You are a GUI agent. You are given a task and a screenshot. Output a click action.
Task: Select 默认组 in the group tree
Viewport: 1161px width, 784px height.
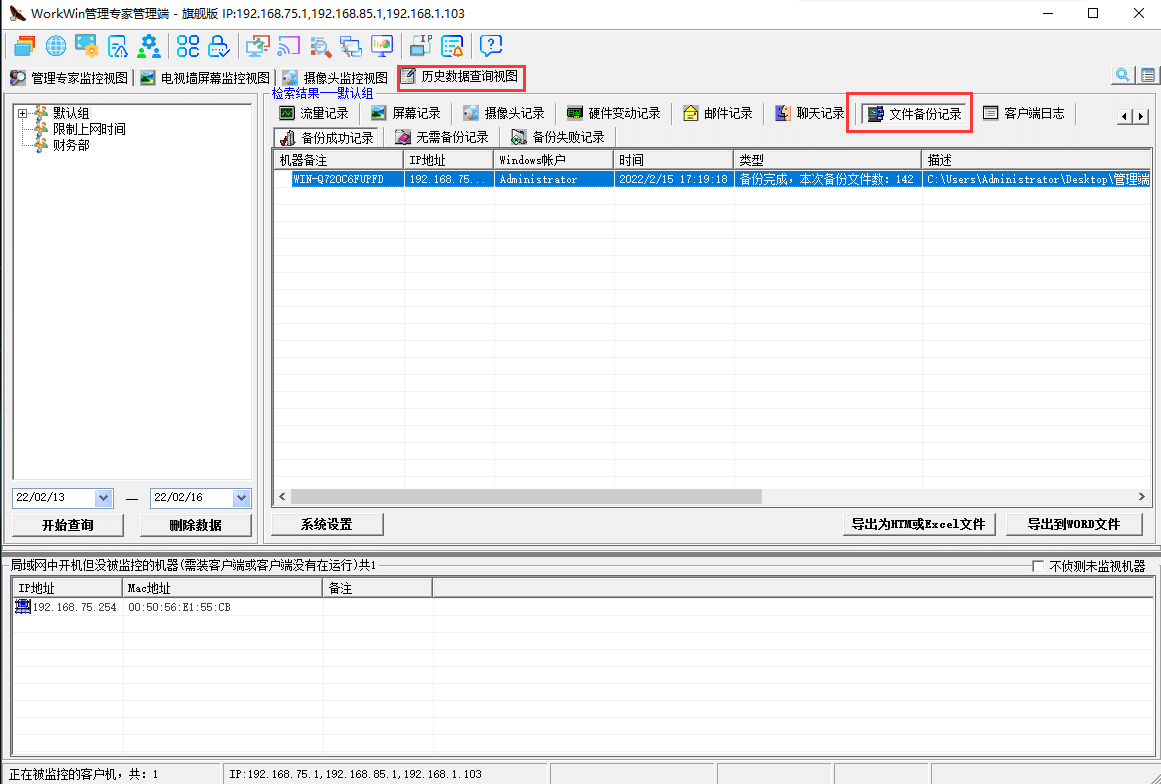coord(71,113)
